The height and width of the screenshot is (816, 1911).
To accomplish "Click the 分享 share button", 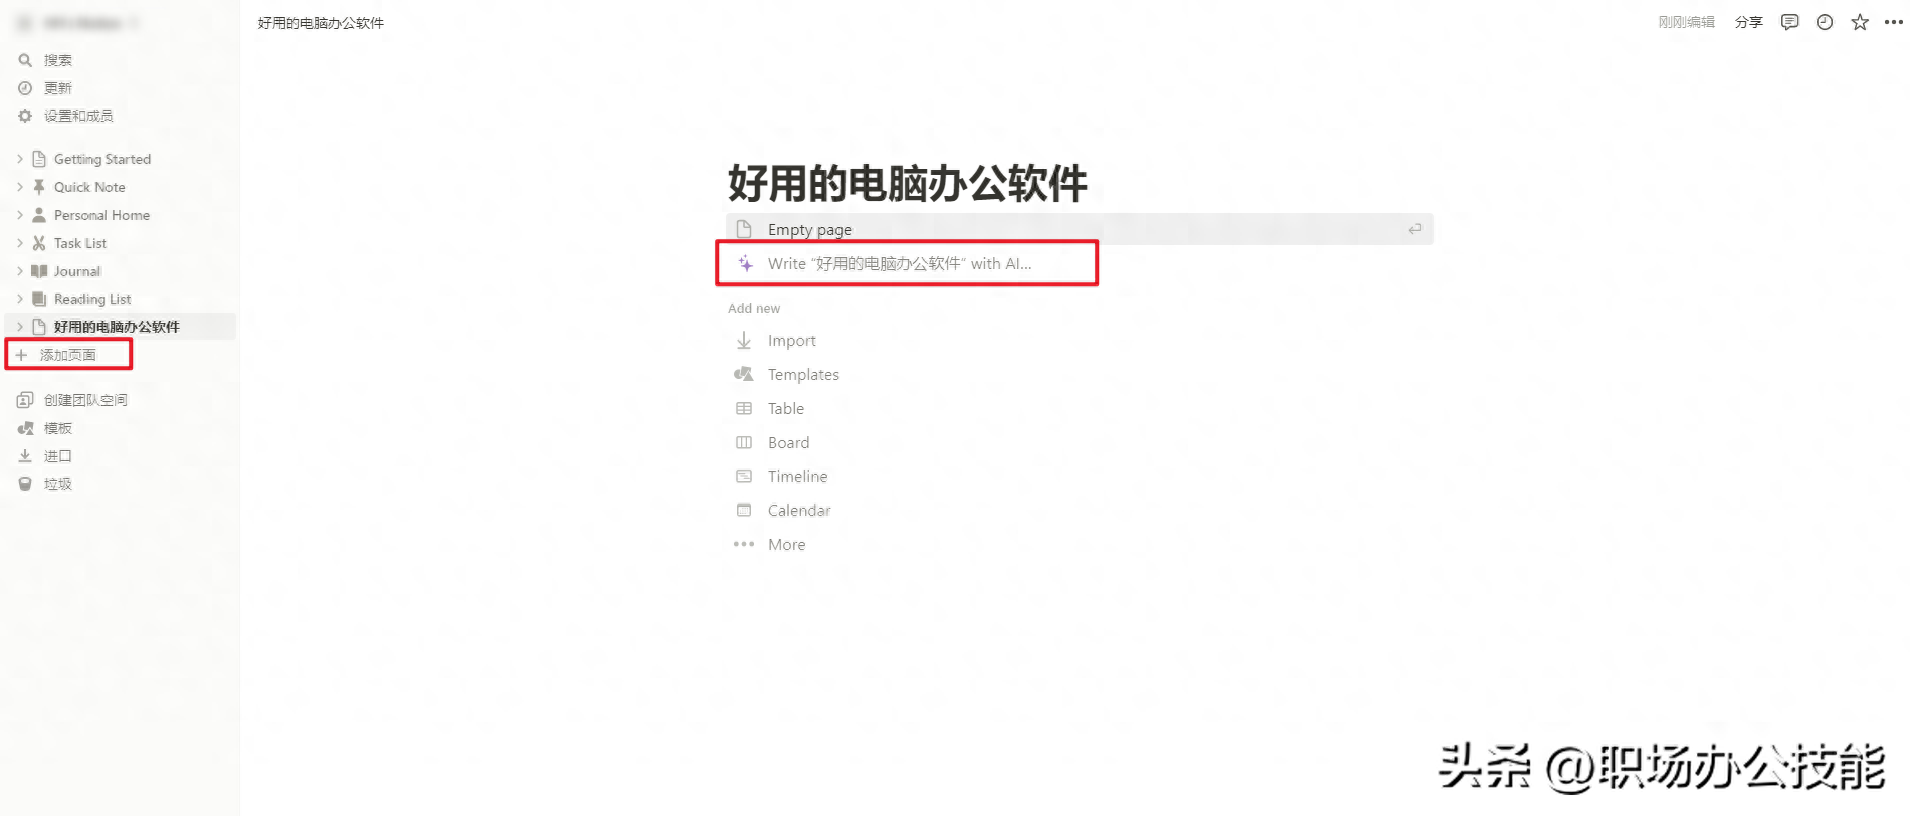I will [x=1748, y=22].
